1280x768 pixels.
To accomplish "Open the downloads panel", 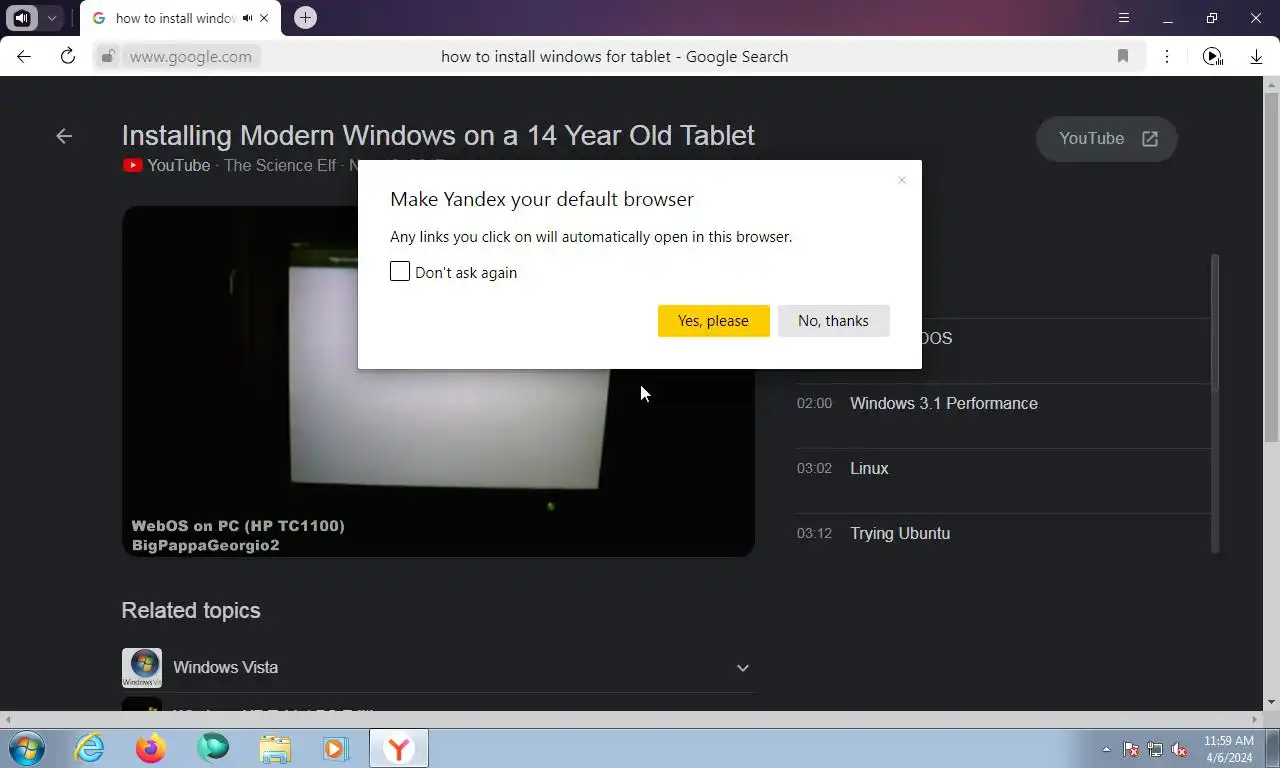I will point(1256,56).
